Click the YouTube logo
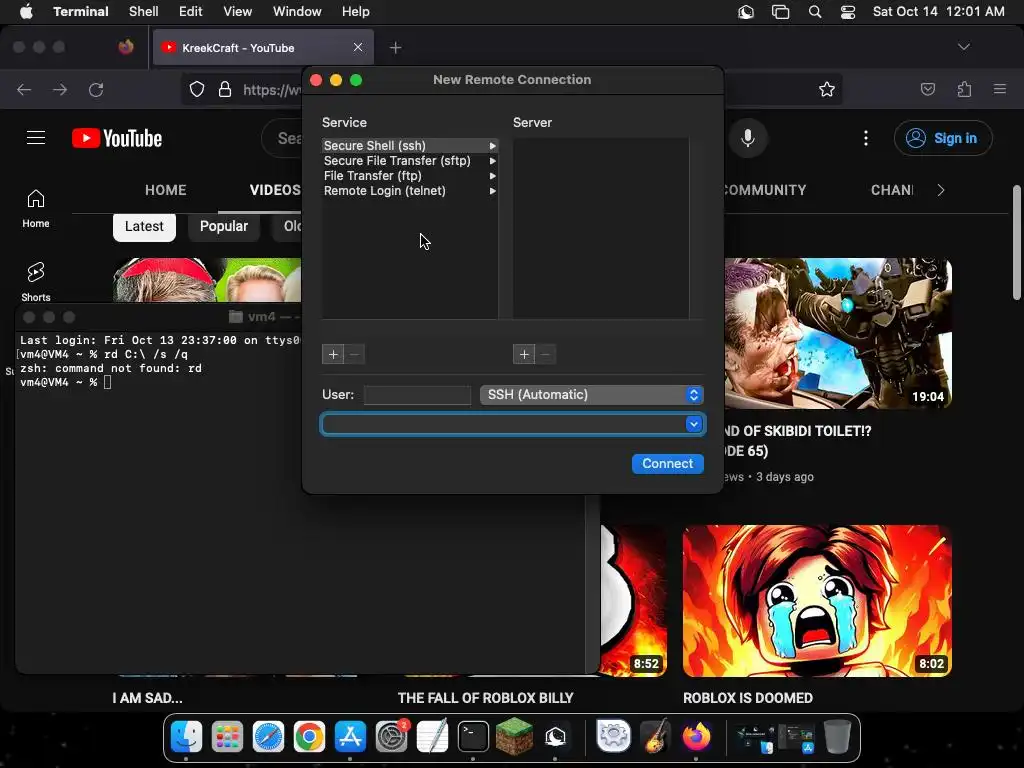 [x=117, y=138]
